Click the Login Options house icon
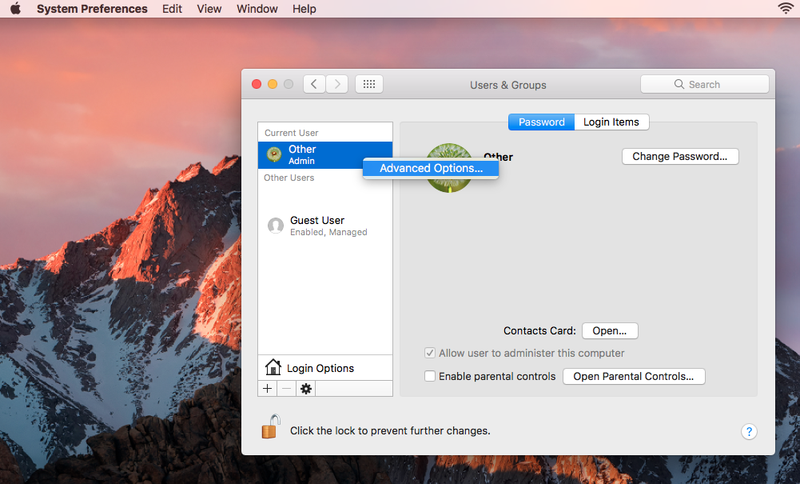This screenshot has width=800, height=484. [x=273, y=367]
